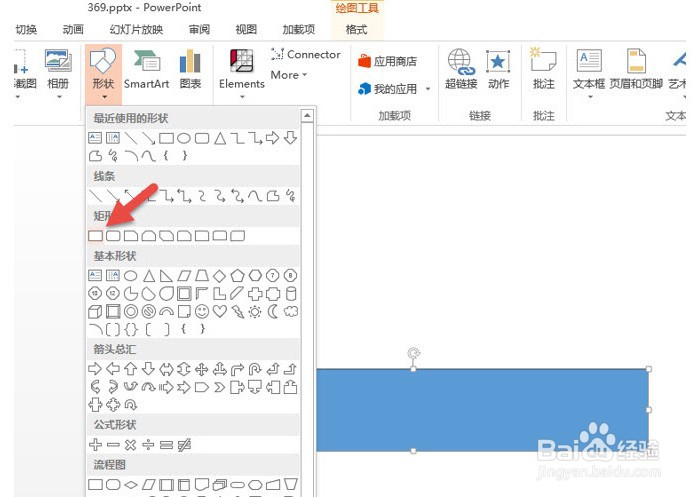Select the diamond in 基本形状
Viewport: 700px width, 497px height.
pyautogui.click(x=219, y=276)
